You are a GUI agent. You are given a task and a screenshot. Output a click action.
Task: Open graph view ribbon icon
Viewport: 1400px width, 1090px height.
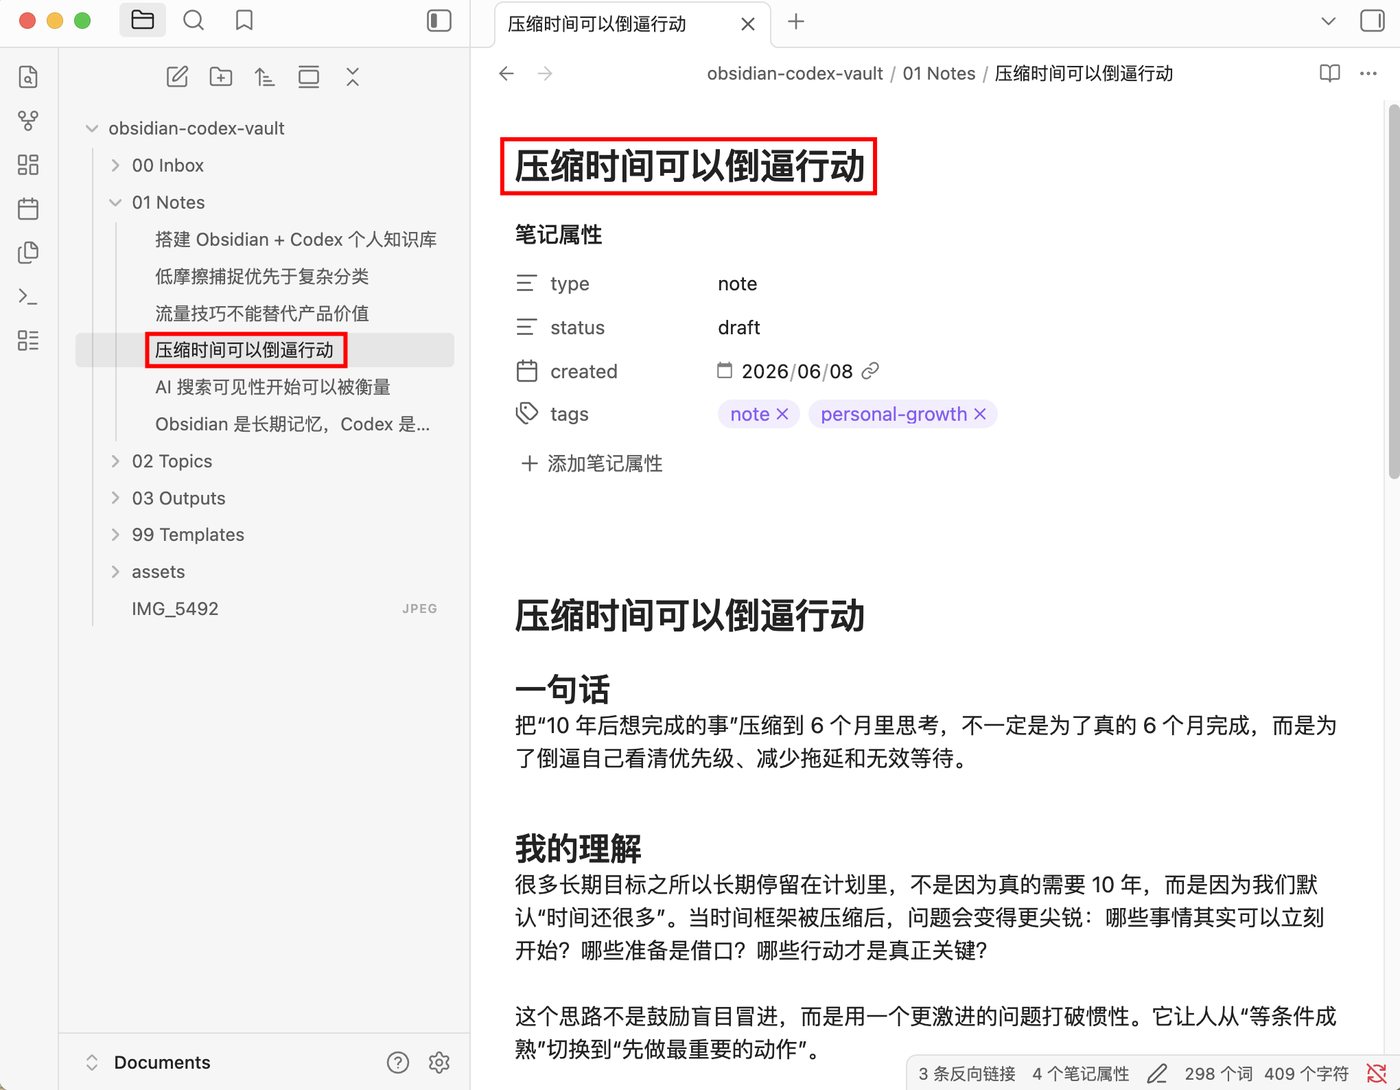click(28, 121)
